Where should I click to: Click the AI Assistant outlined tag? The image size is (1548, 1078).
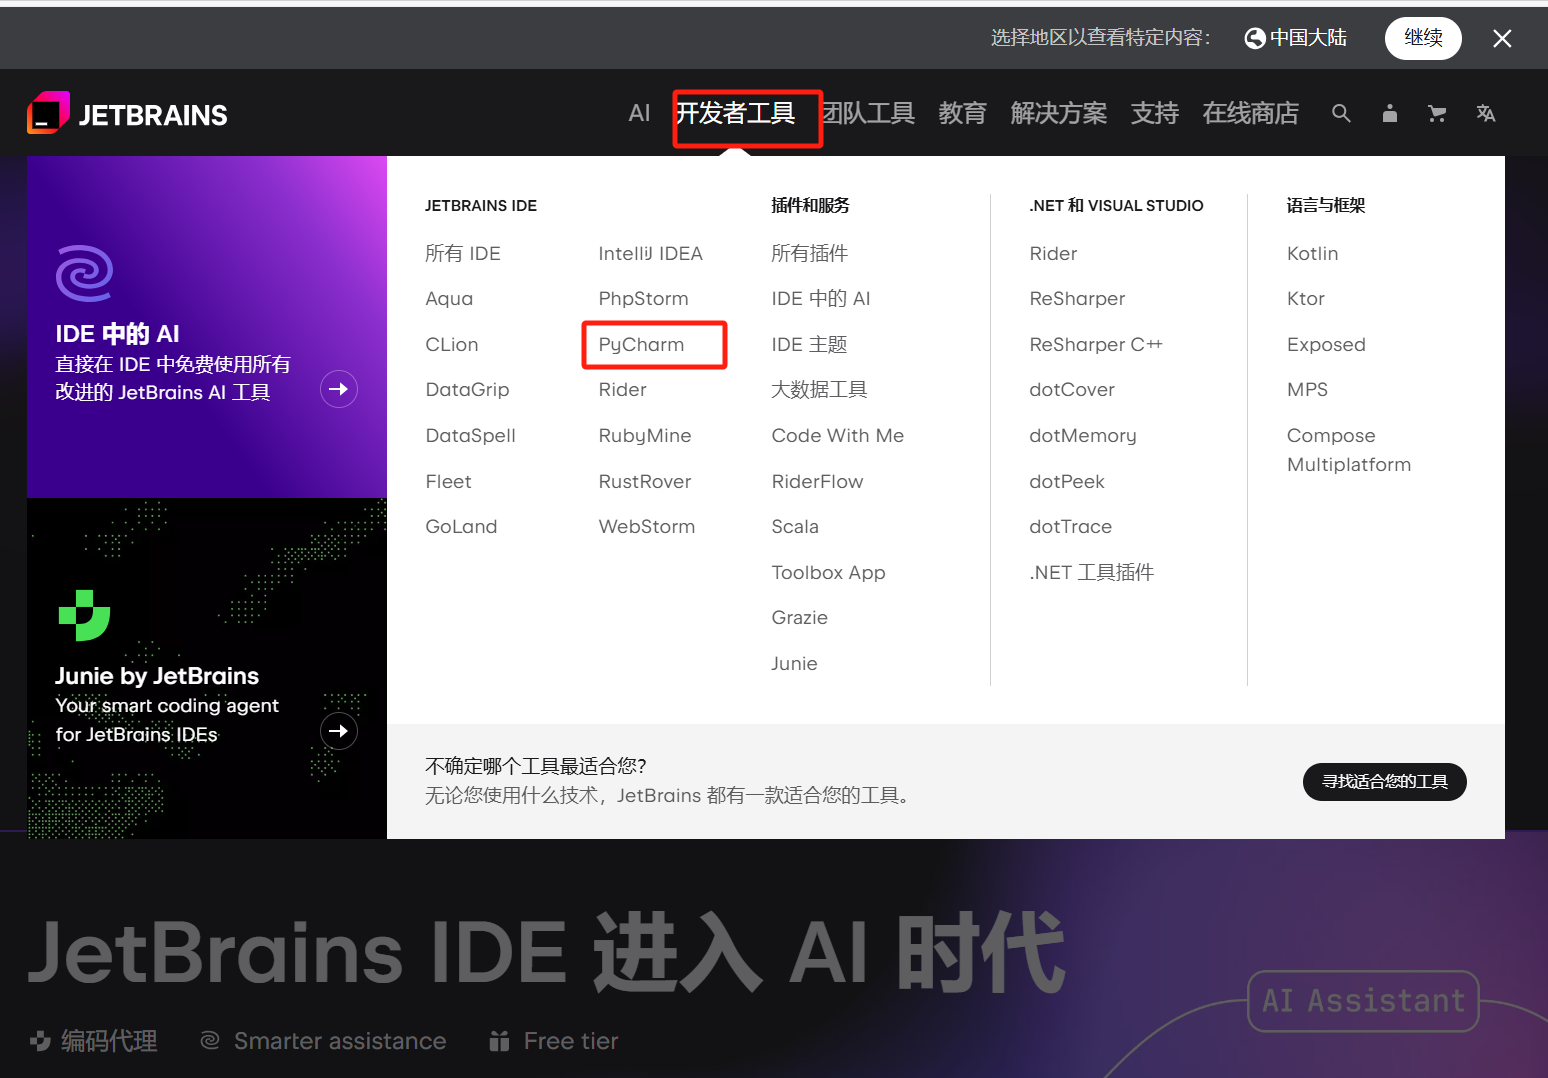coord(1363,1001)
